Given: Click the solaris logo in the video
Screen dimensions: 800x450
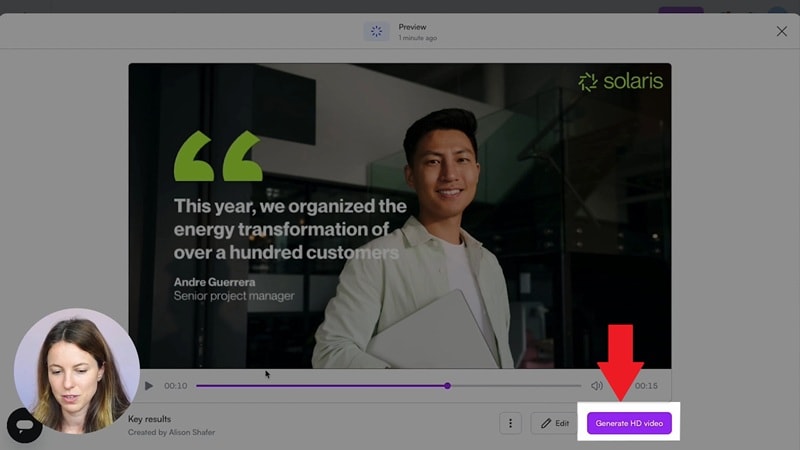Looking at the screenshot, I should pos(621,81).
